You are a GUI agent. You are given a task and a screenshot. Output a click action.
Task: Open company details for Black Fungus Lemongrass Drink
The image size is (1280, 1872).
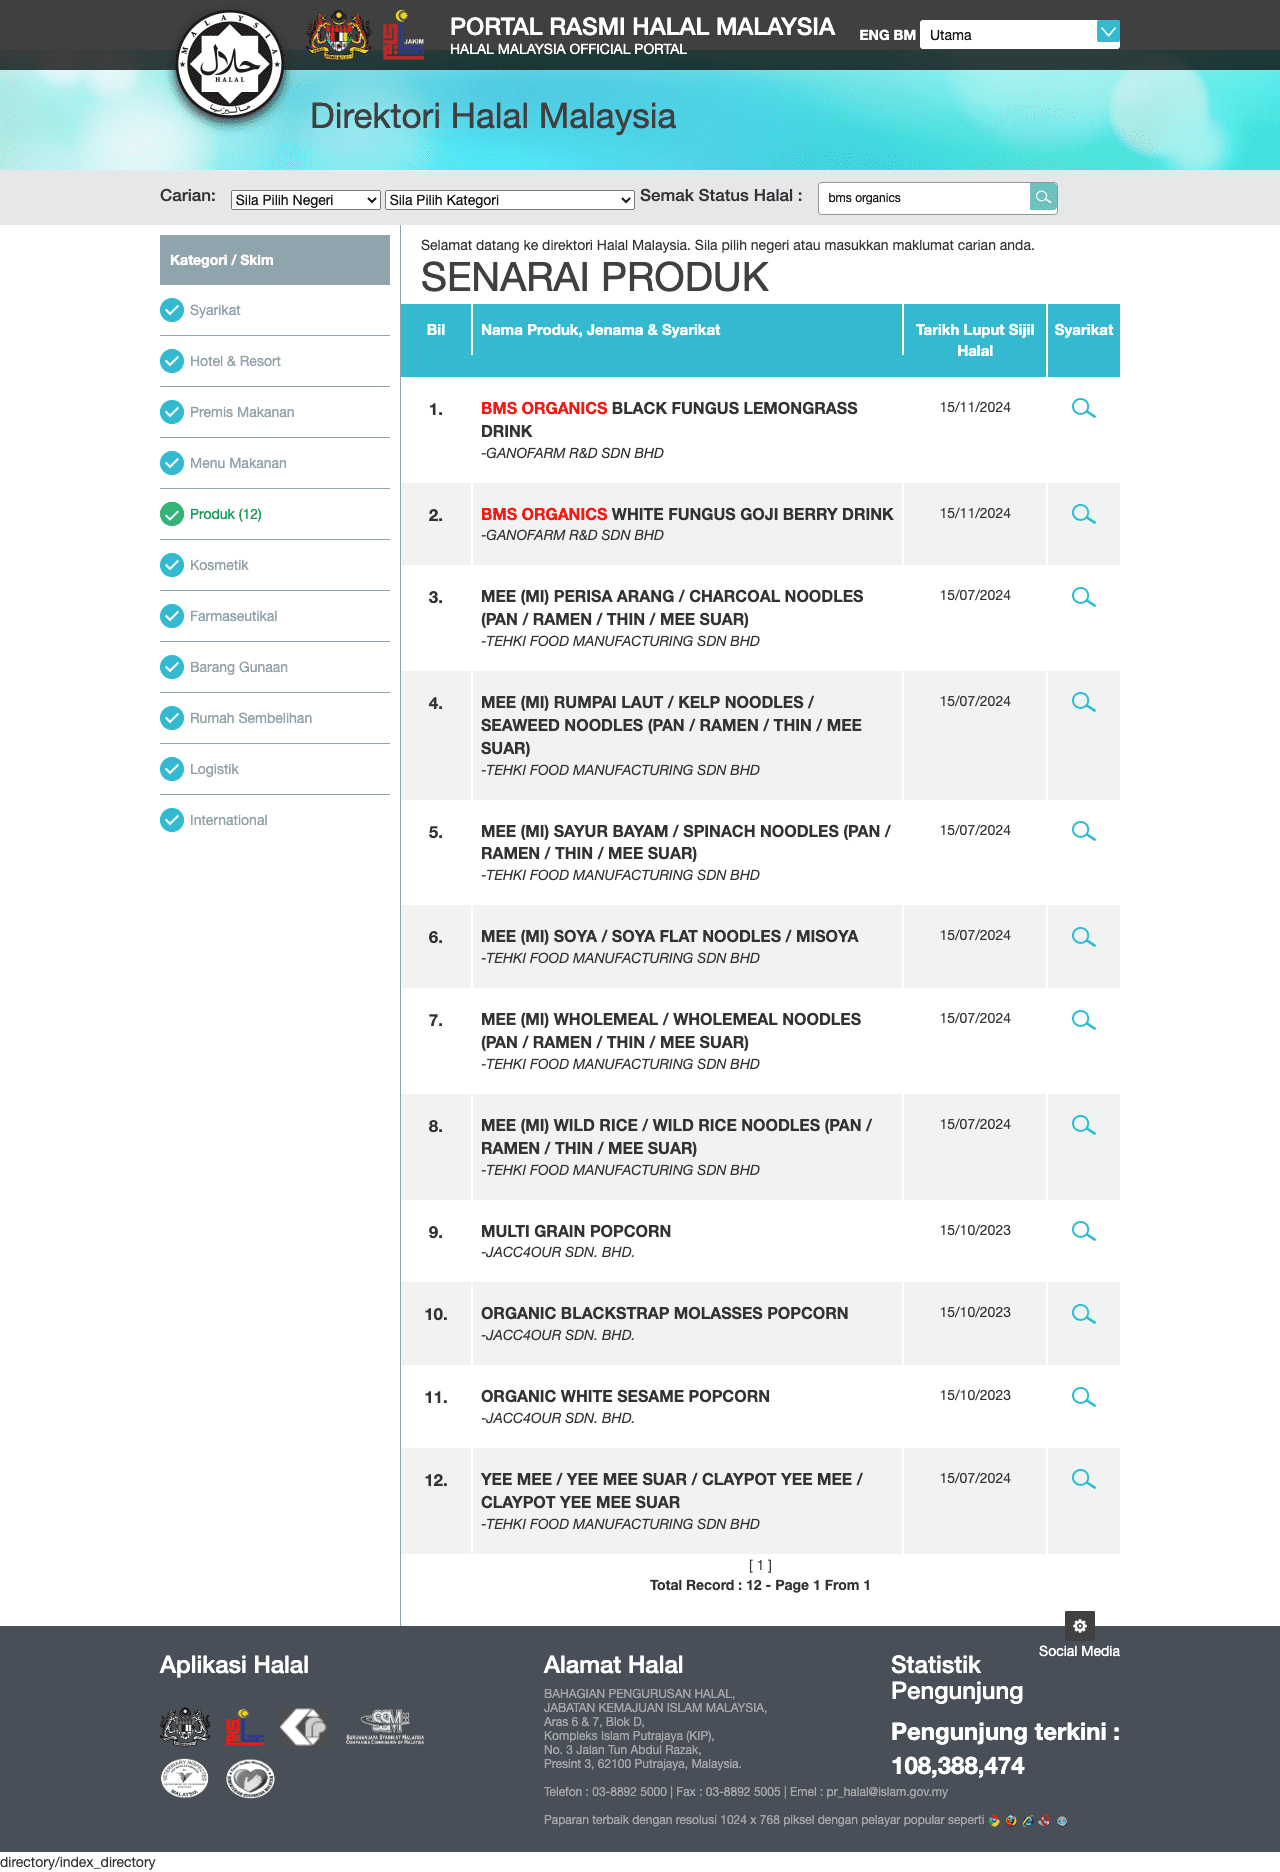pyautogui.click(x=1083, y=408)
